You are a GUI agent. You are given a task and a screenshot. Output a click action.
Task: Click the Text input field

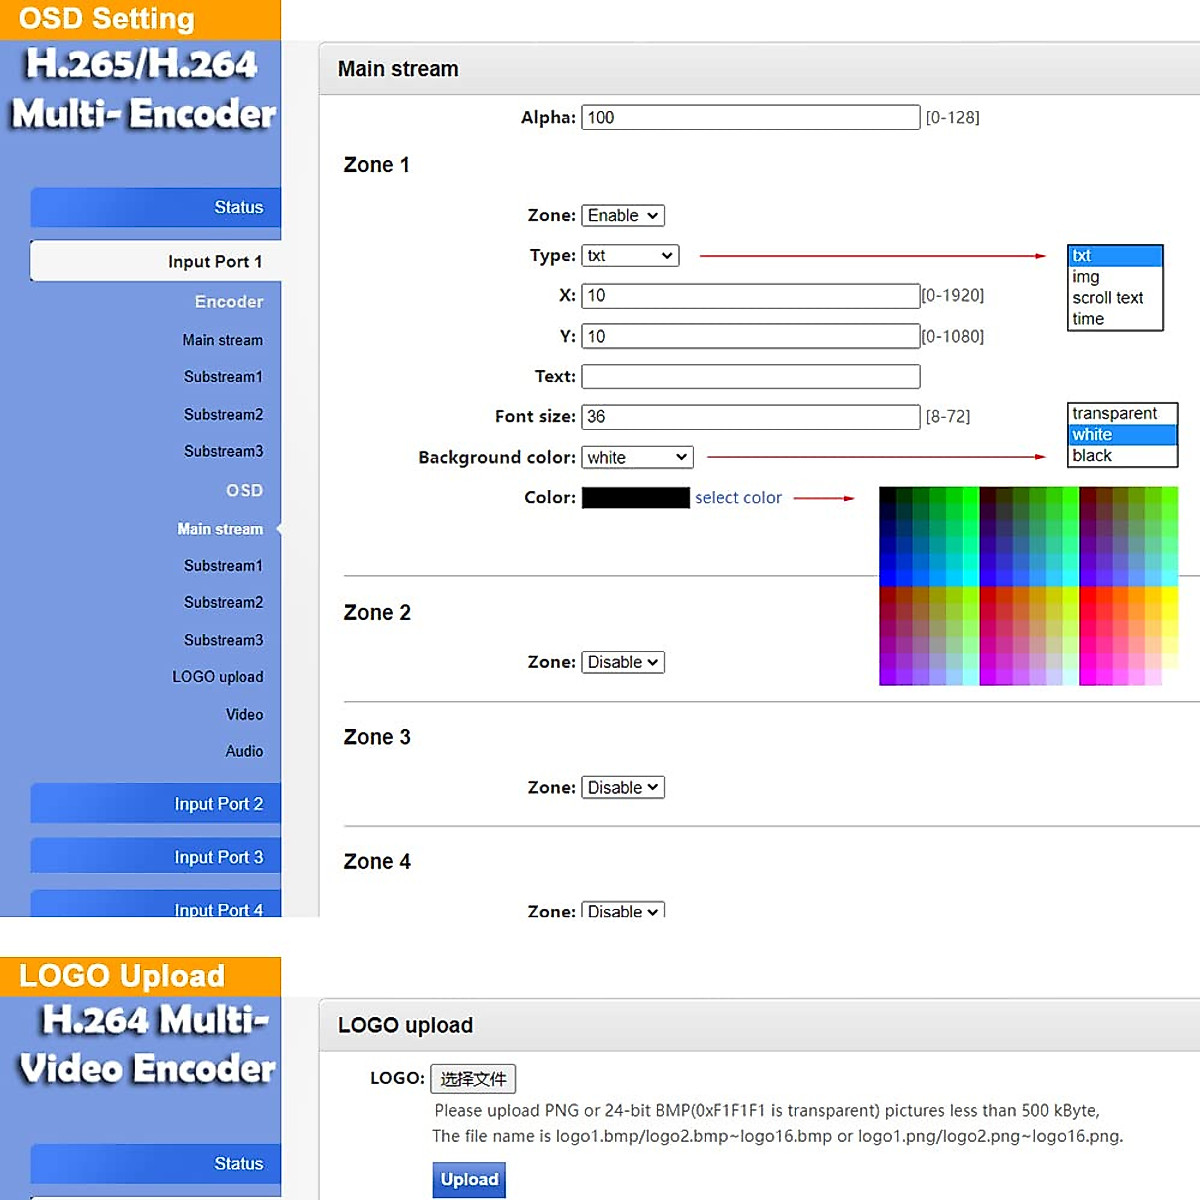(x=750, y=377)
